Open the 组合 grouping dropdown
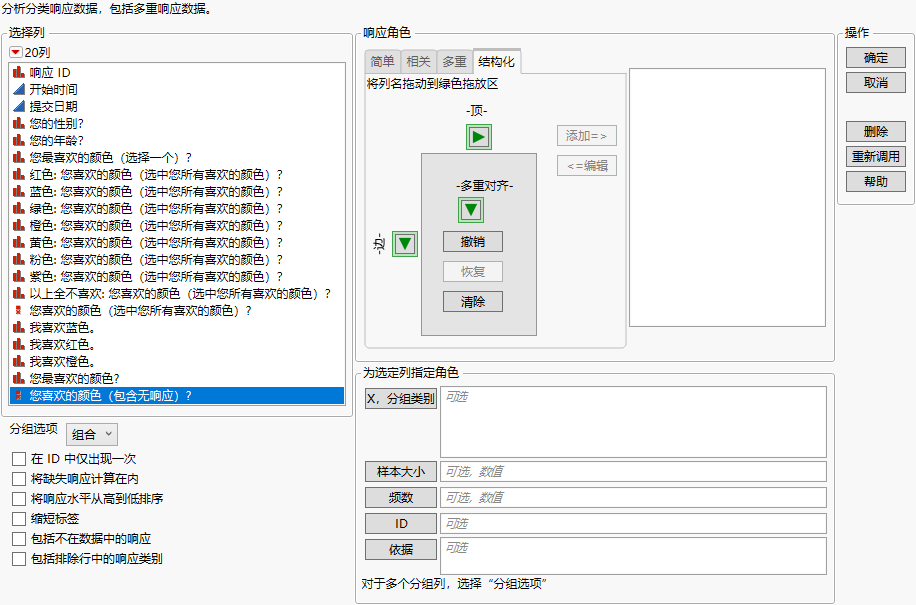Screen dimensions: 916x605 click(91, 434)
